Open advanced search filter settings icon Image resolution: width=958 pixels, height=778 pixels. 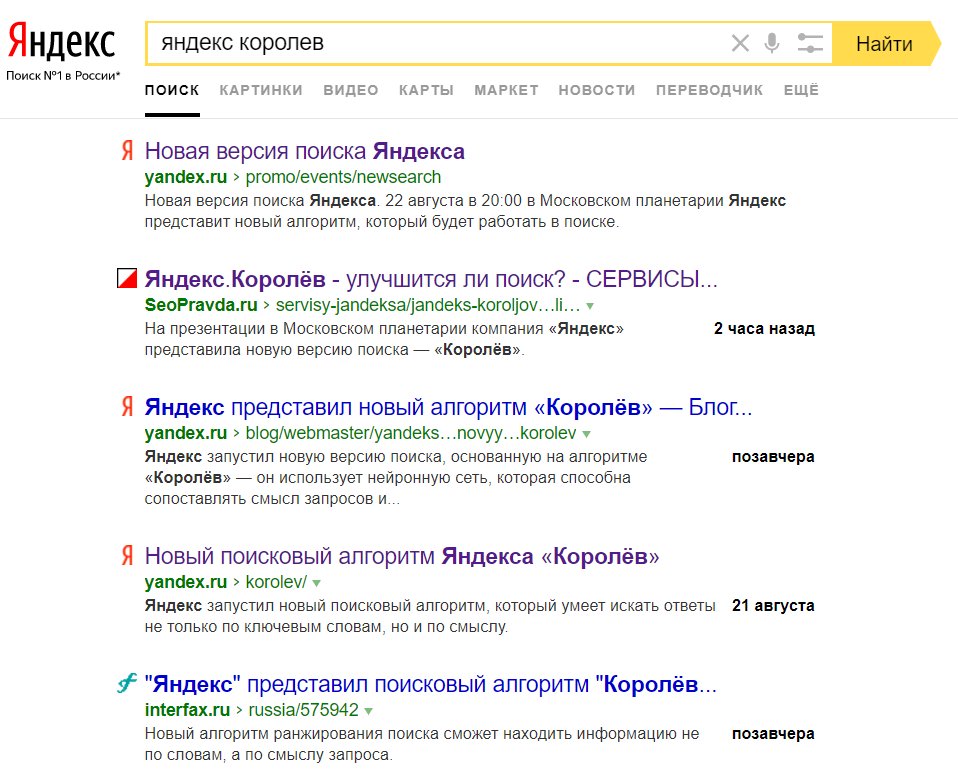810,43
